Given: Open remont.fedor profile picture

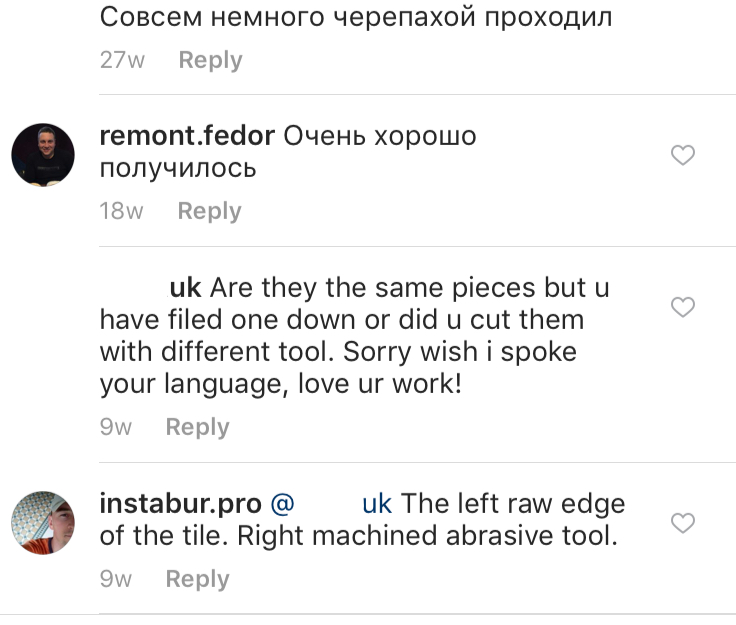Looking at the screenshot, I should pos(43,155).
